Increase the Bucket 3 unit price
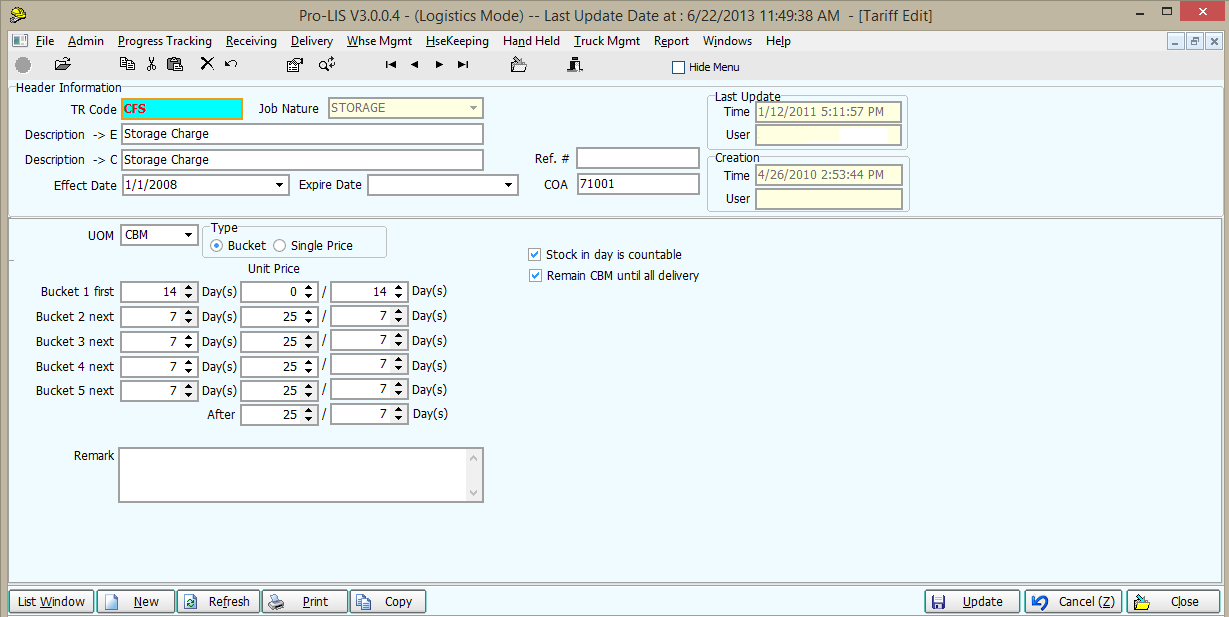The image size is (1229, 617). (x=309, y=337)
